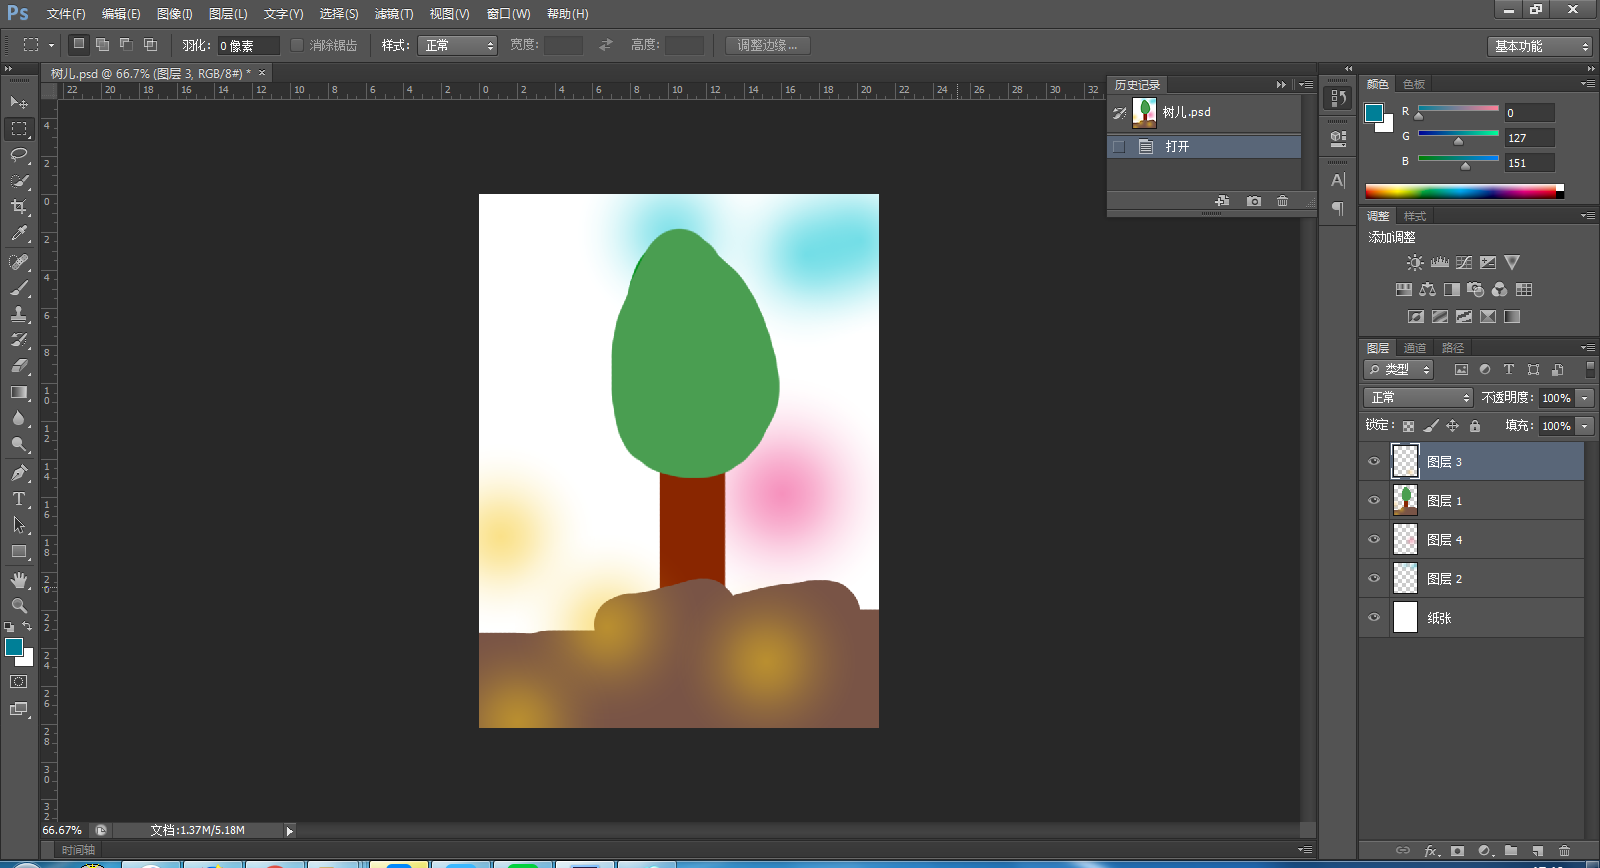Select the Clone Stamp tool
Viewport: 1600px width, 868px height.
(19, 314)
